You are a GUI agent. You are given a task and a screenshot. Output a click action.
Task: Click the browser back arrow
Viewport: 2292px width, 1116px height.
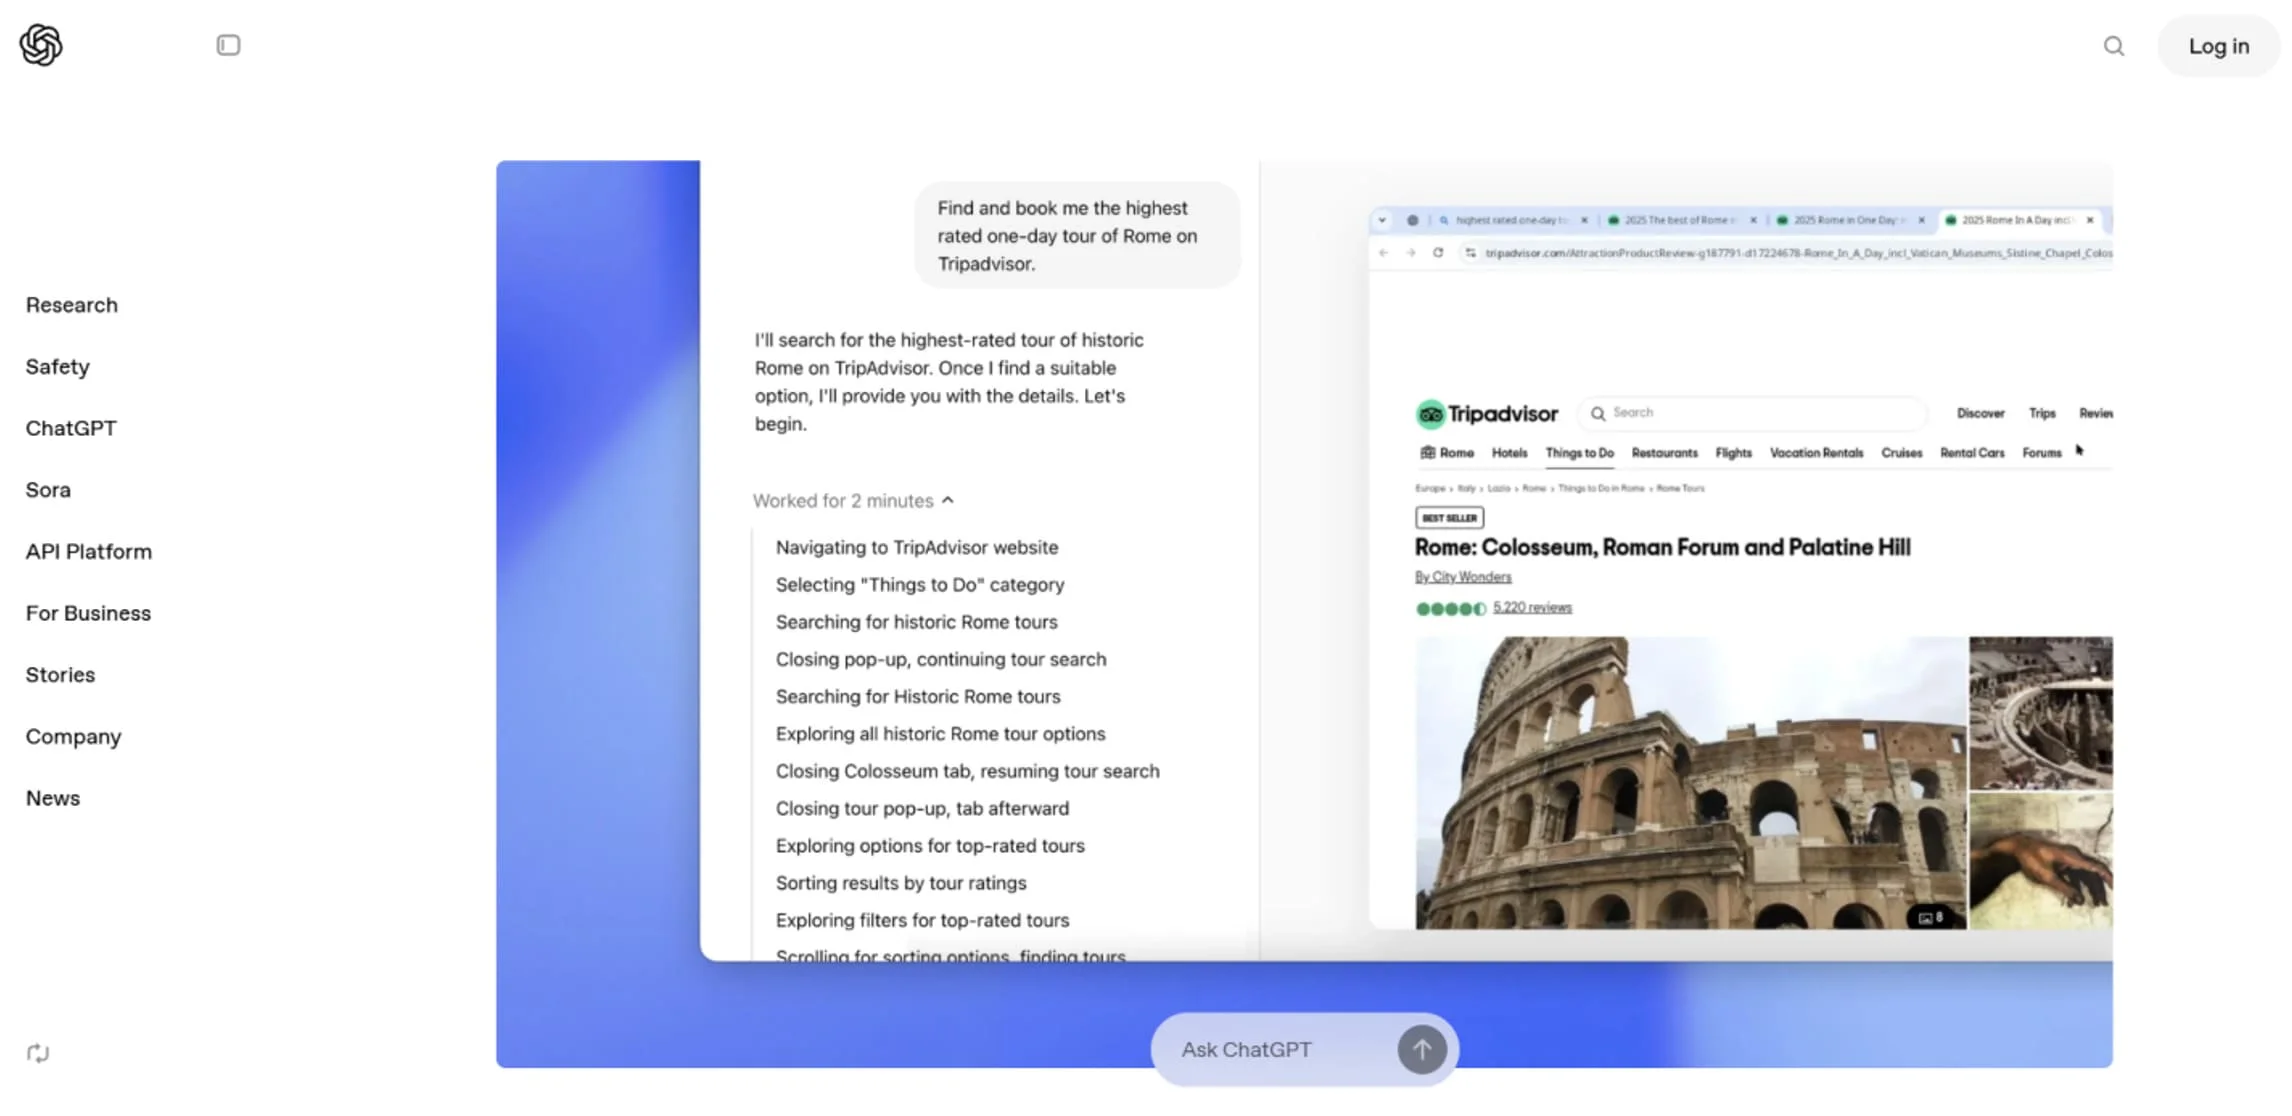pos(1382,253)
